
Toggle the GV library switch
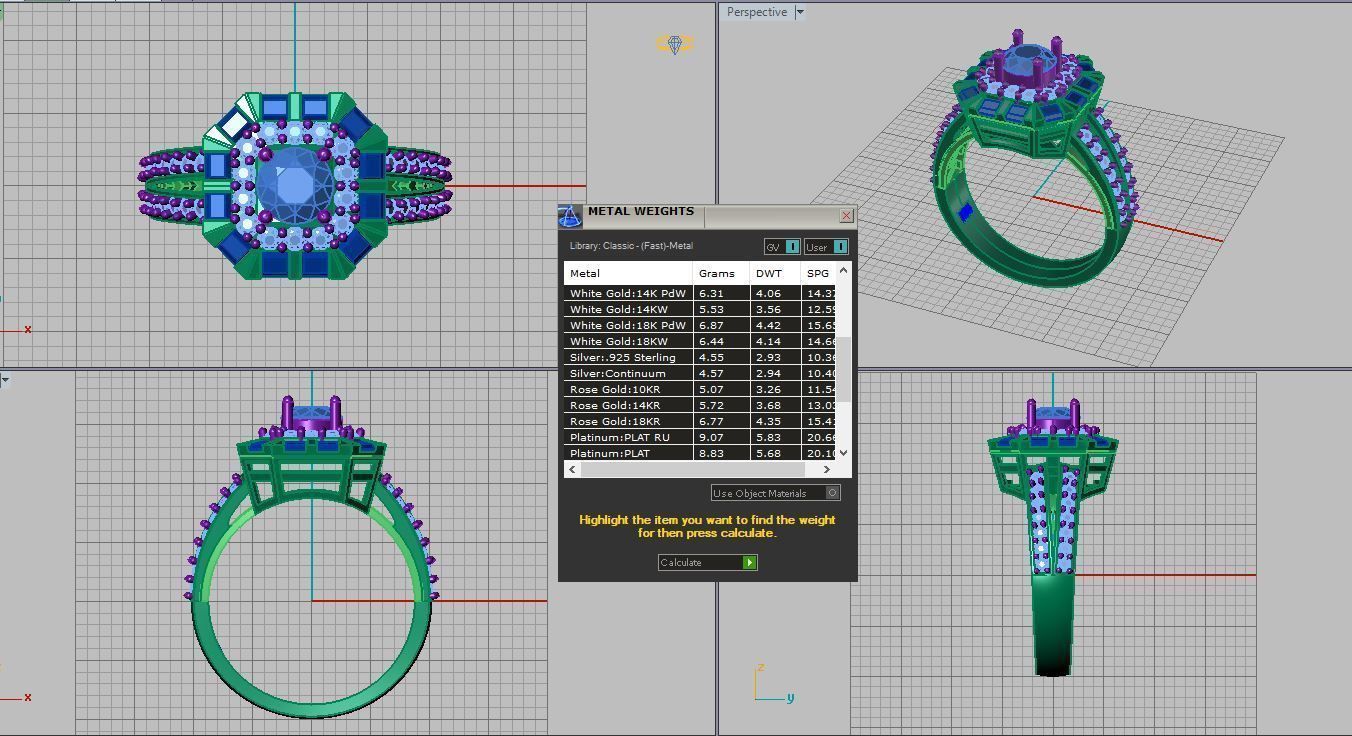(782, 247)
